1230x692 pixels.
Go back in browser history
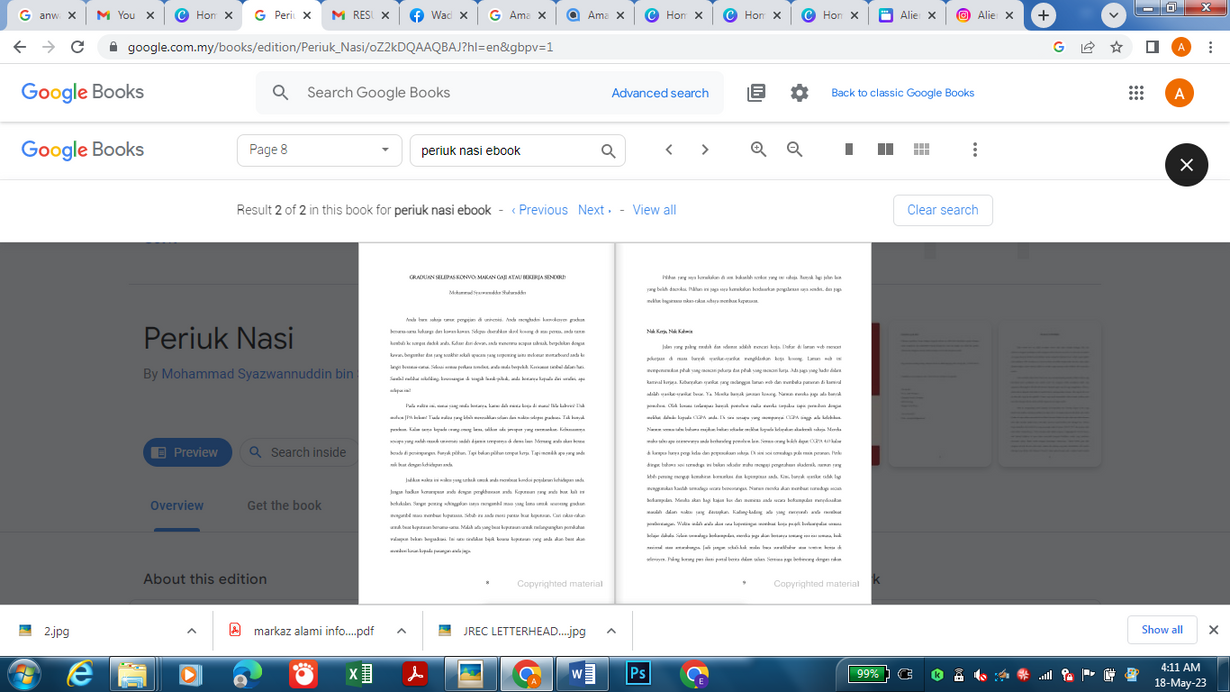click(20, 47)
